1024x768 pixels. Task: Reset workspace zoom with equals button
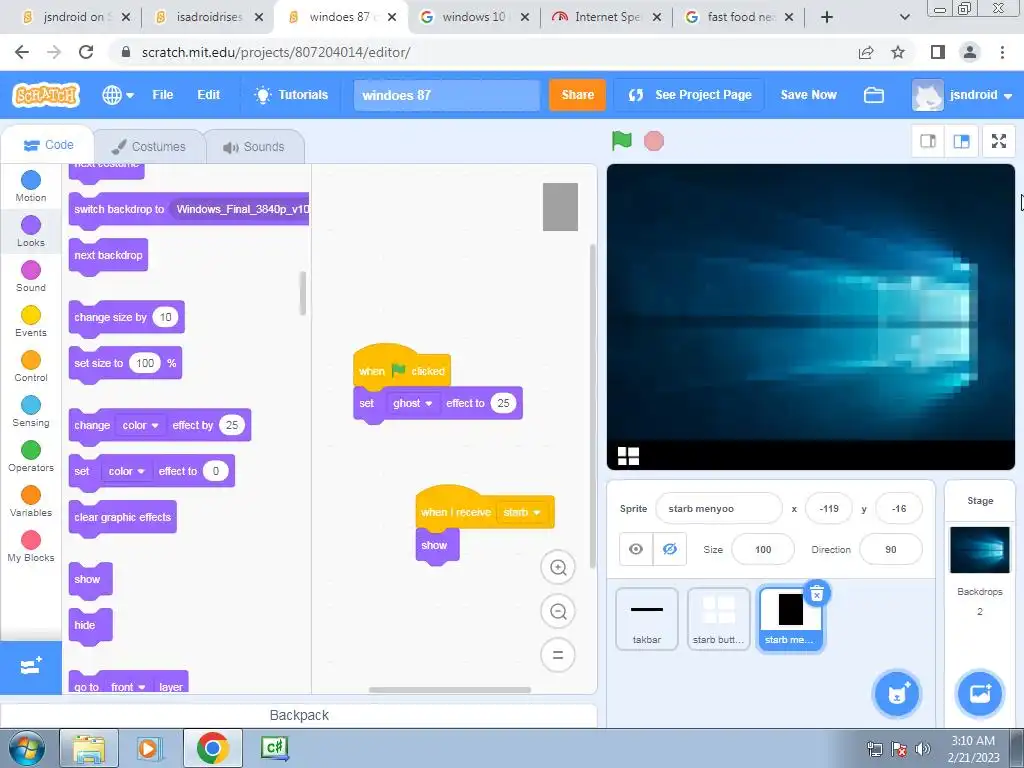point(558,654)
